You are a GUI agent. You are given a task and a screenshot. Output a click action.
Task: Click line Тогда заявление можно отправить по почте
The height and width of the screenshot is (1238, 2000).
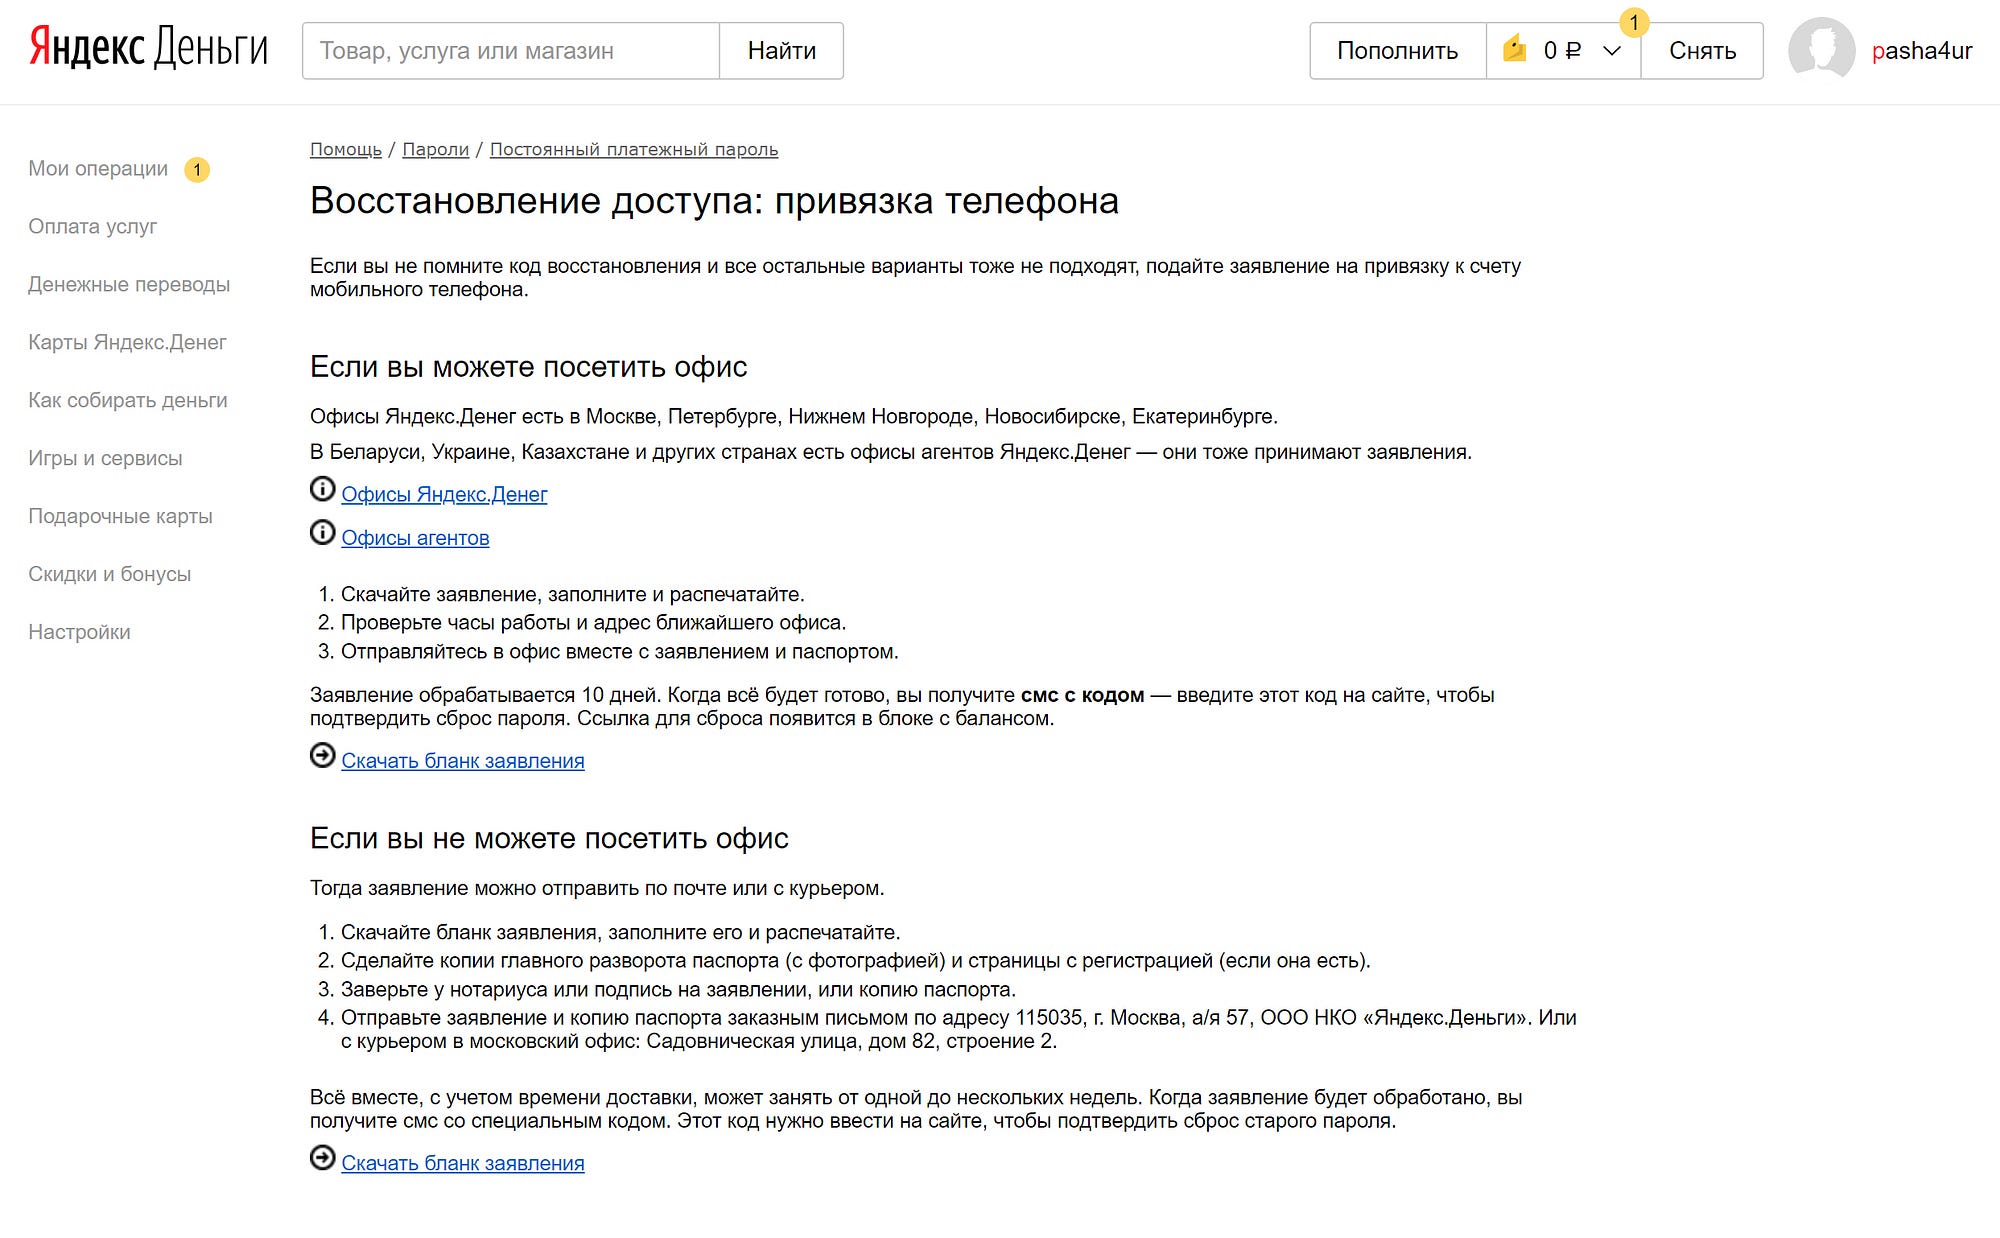click(597, 888)
